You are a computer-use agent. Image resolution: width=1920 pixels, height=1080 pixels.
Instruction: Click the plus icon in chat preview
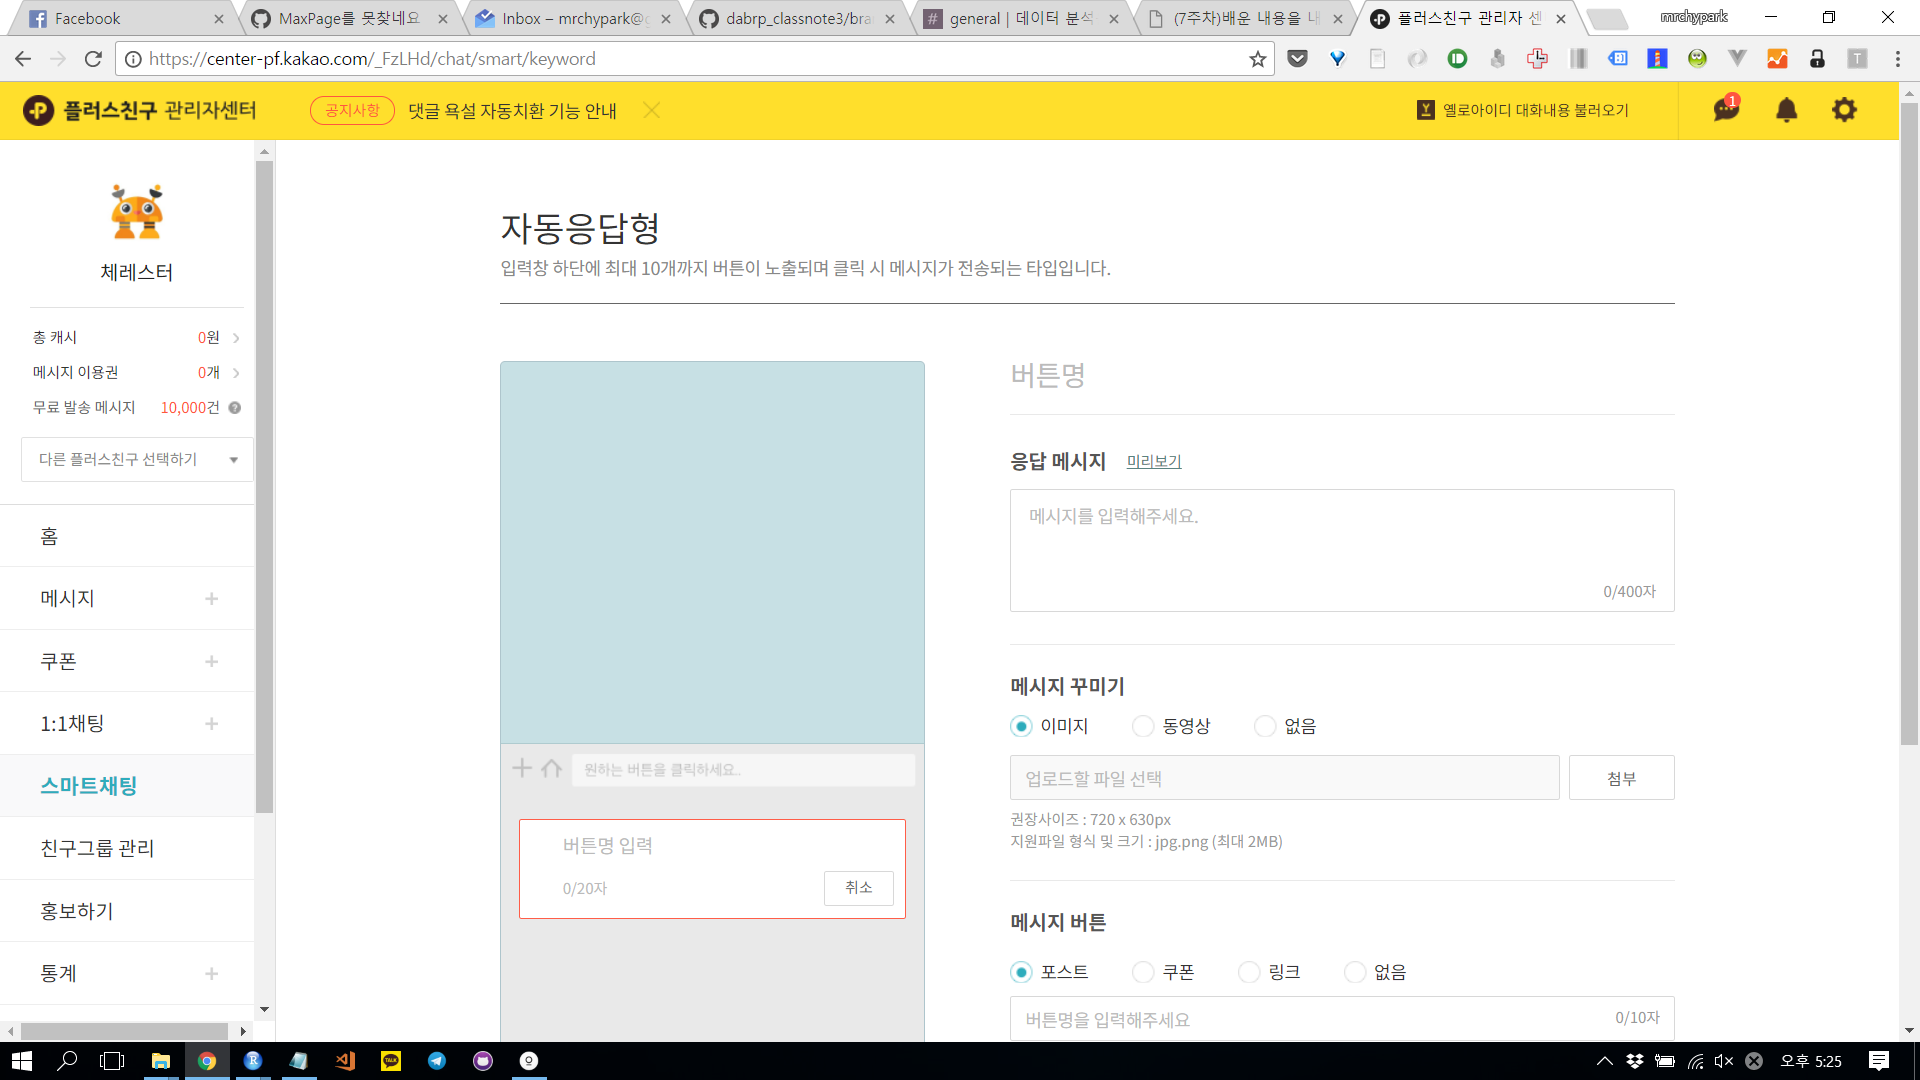(522, 768)
